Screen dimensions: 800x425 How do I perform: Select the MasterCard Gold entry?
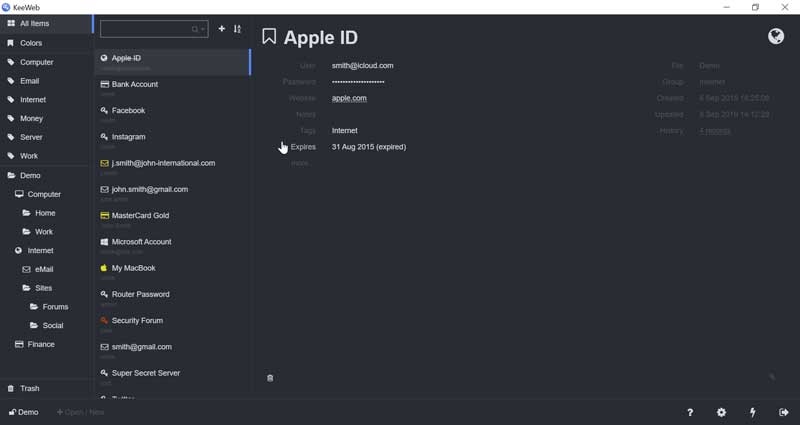pos(140,215)
